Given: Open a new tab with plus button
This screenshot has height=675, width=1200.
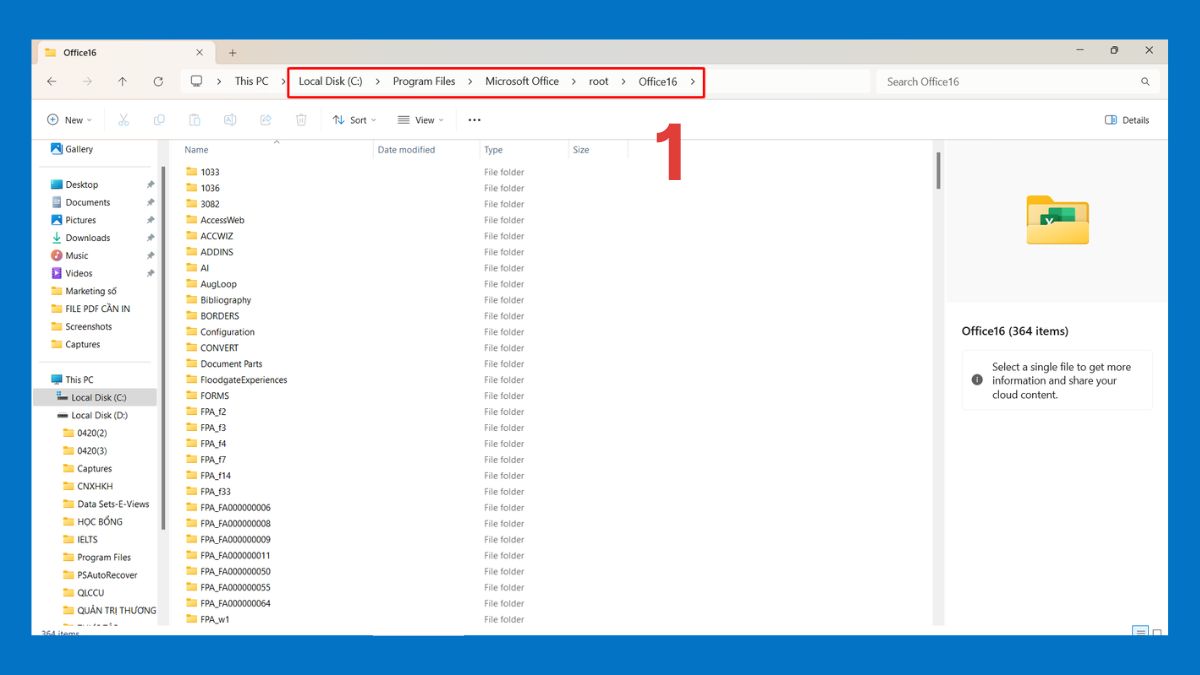Looking at the screenshot, I should [233, 53].
